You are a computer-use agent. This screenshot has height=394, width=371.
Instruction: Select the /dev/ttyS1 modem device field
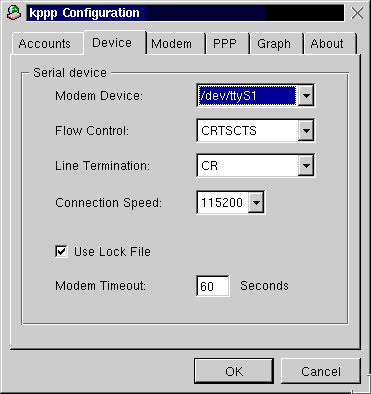click(x=247, y=96)
